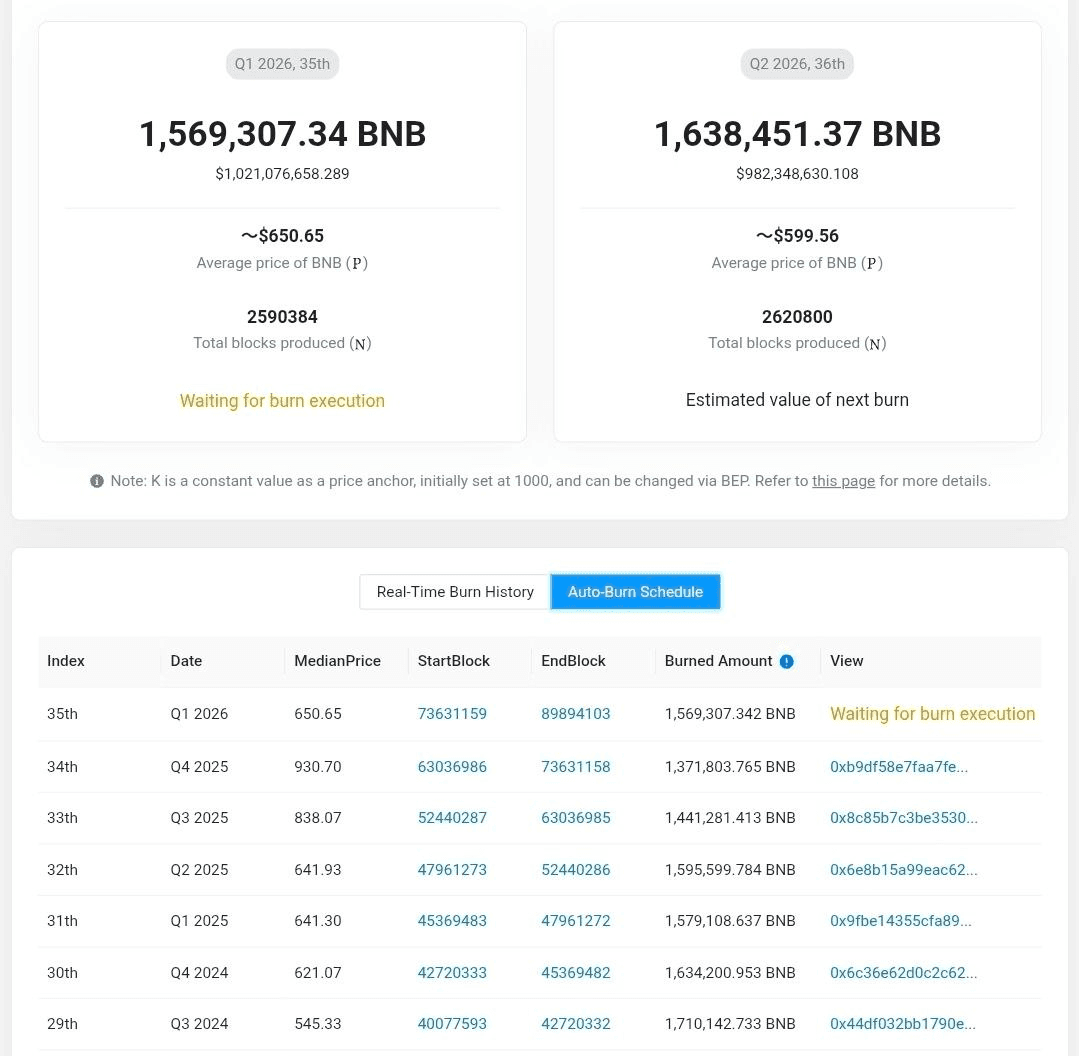
Task: Click the Q1 2026, 35th badge
Action: 282,64
